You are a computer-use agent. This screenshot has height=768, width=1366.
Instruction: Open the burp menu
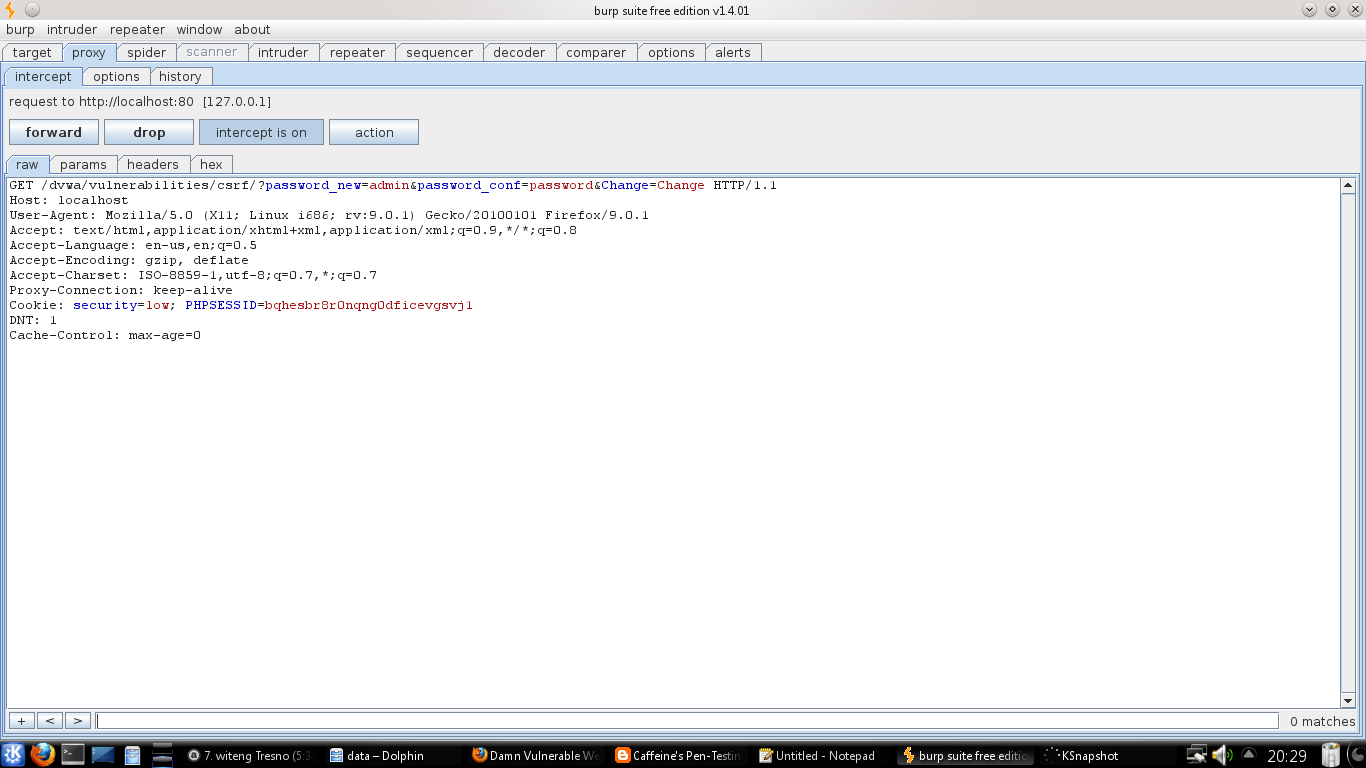[20, 30]
